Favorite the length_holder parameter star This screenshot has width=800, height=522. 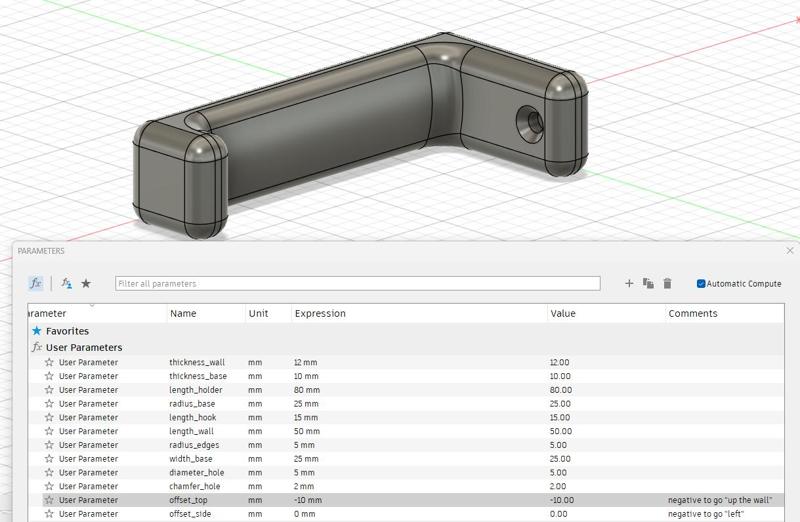[x=49, y=390]
